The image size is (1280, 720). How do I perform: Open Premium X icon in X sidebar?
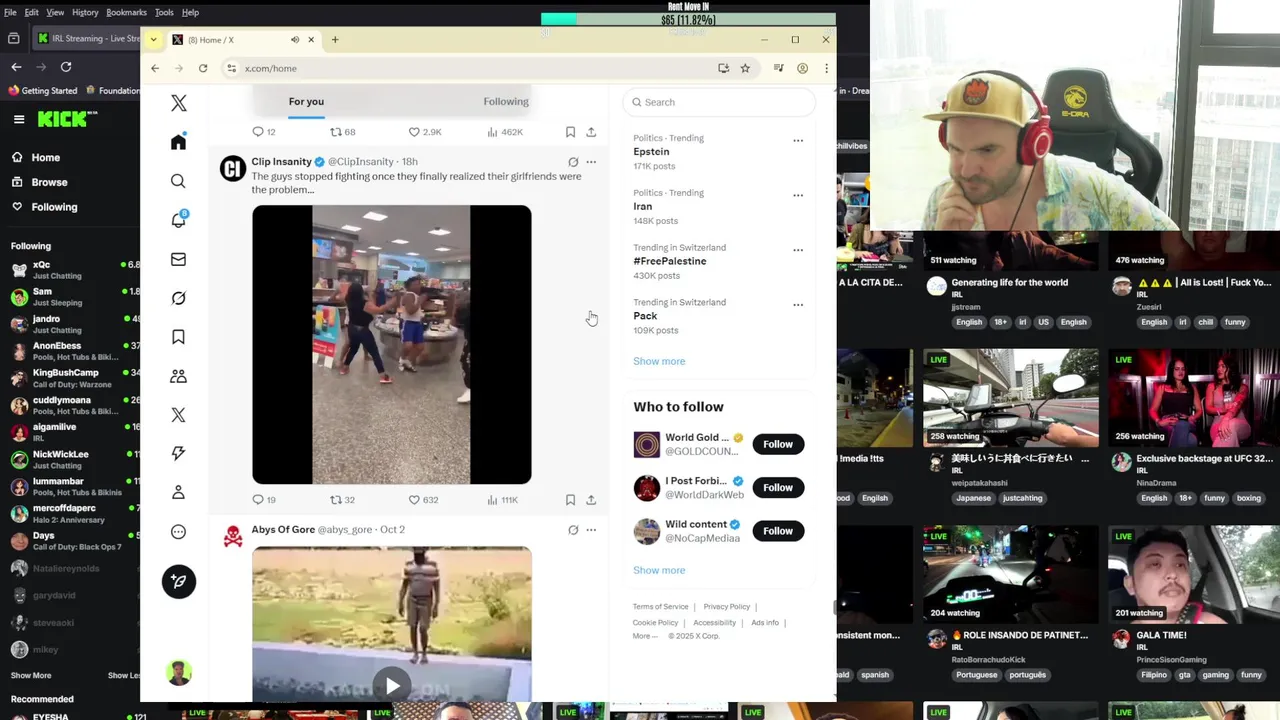click(x=178, y=415)
